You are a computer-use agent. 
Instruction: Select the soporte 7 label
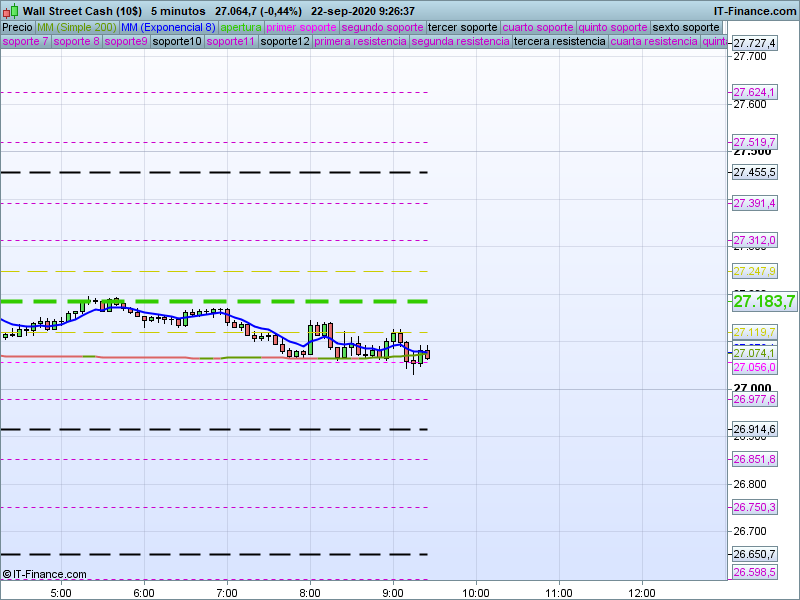[x=26, y=41]
